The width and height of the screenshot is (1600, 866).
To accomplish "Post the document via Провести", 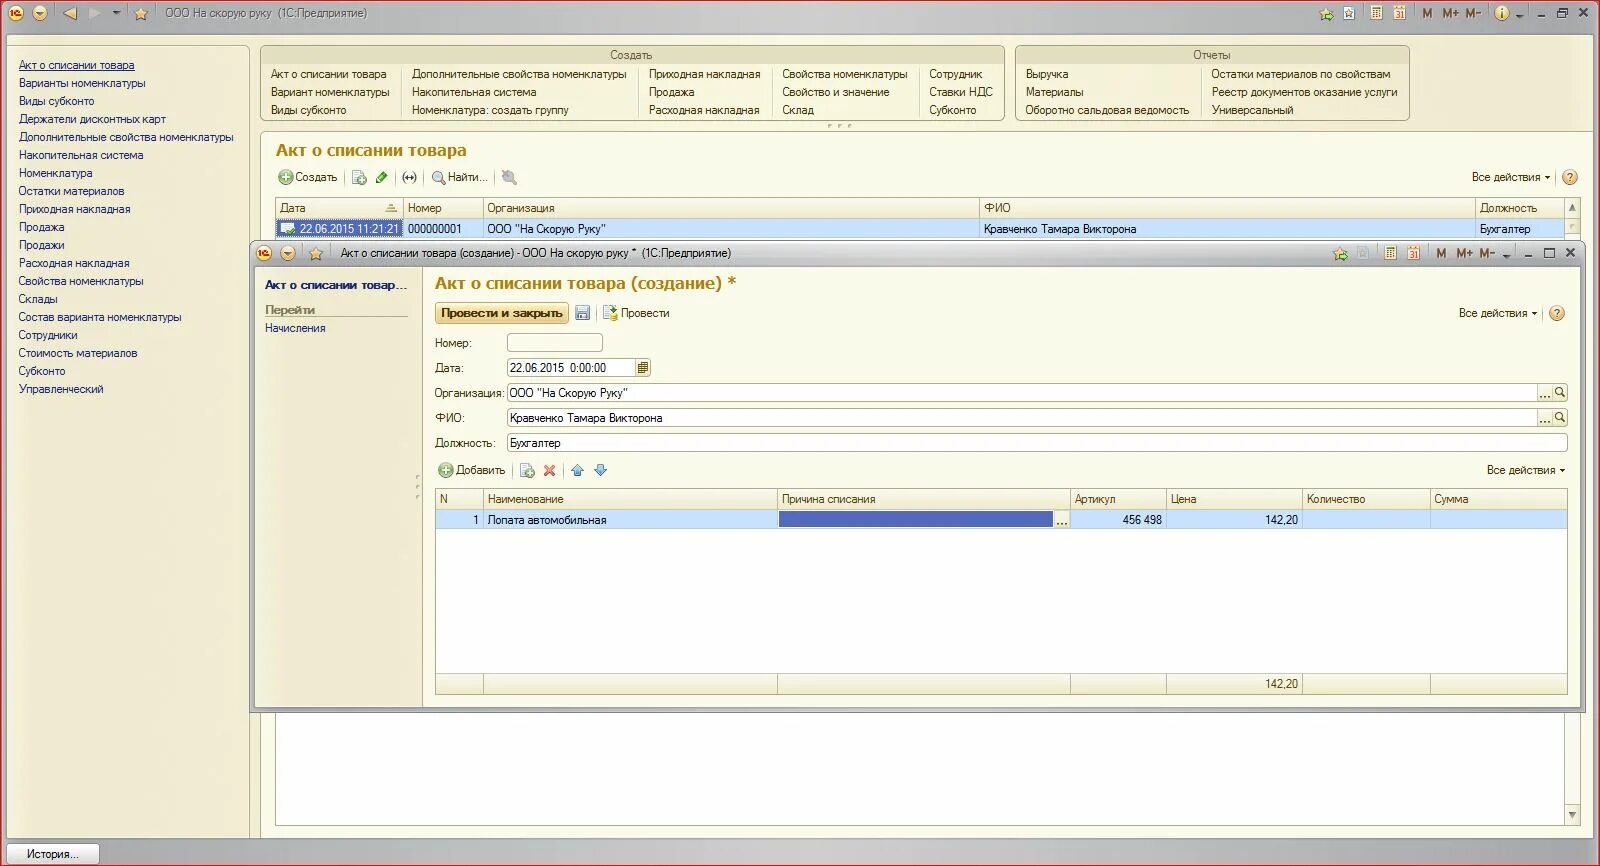I will pyautogui.click(x=636, y=313).
